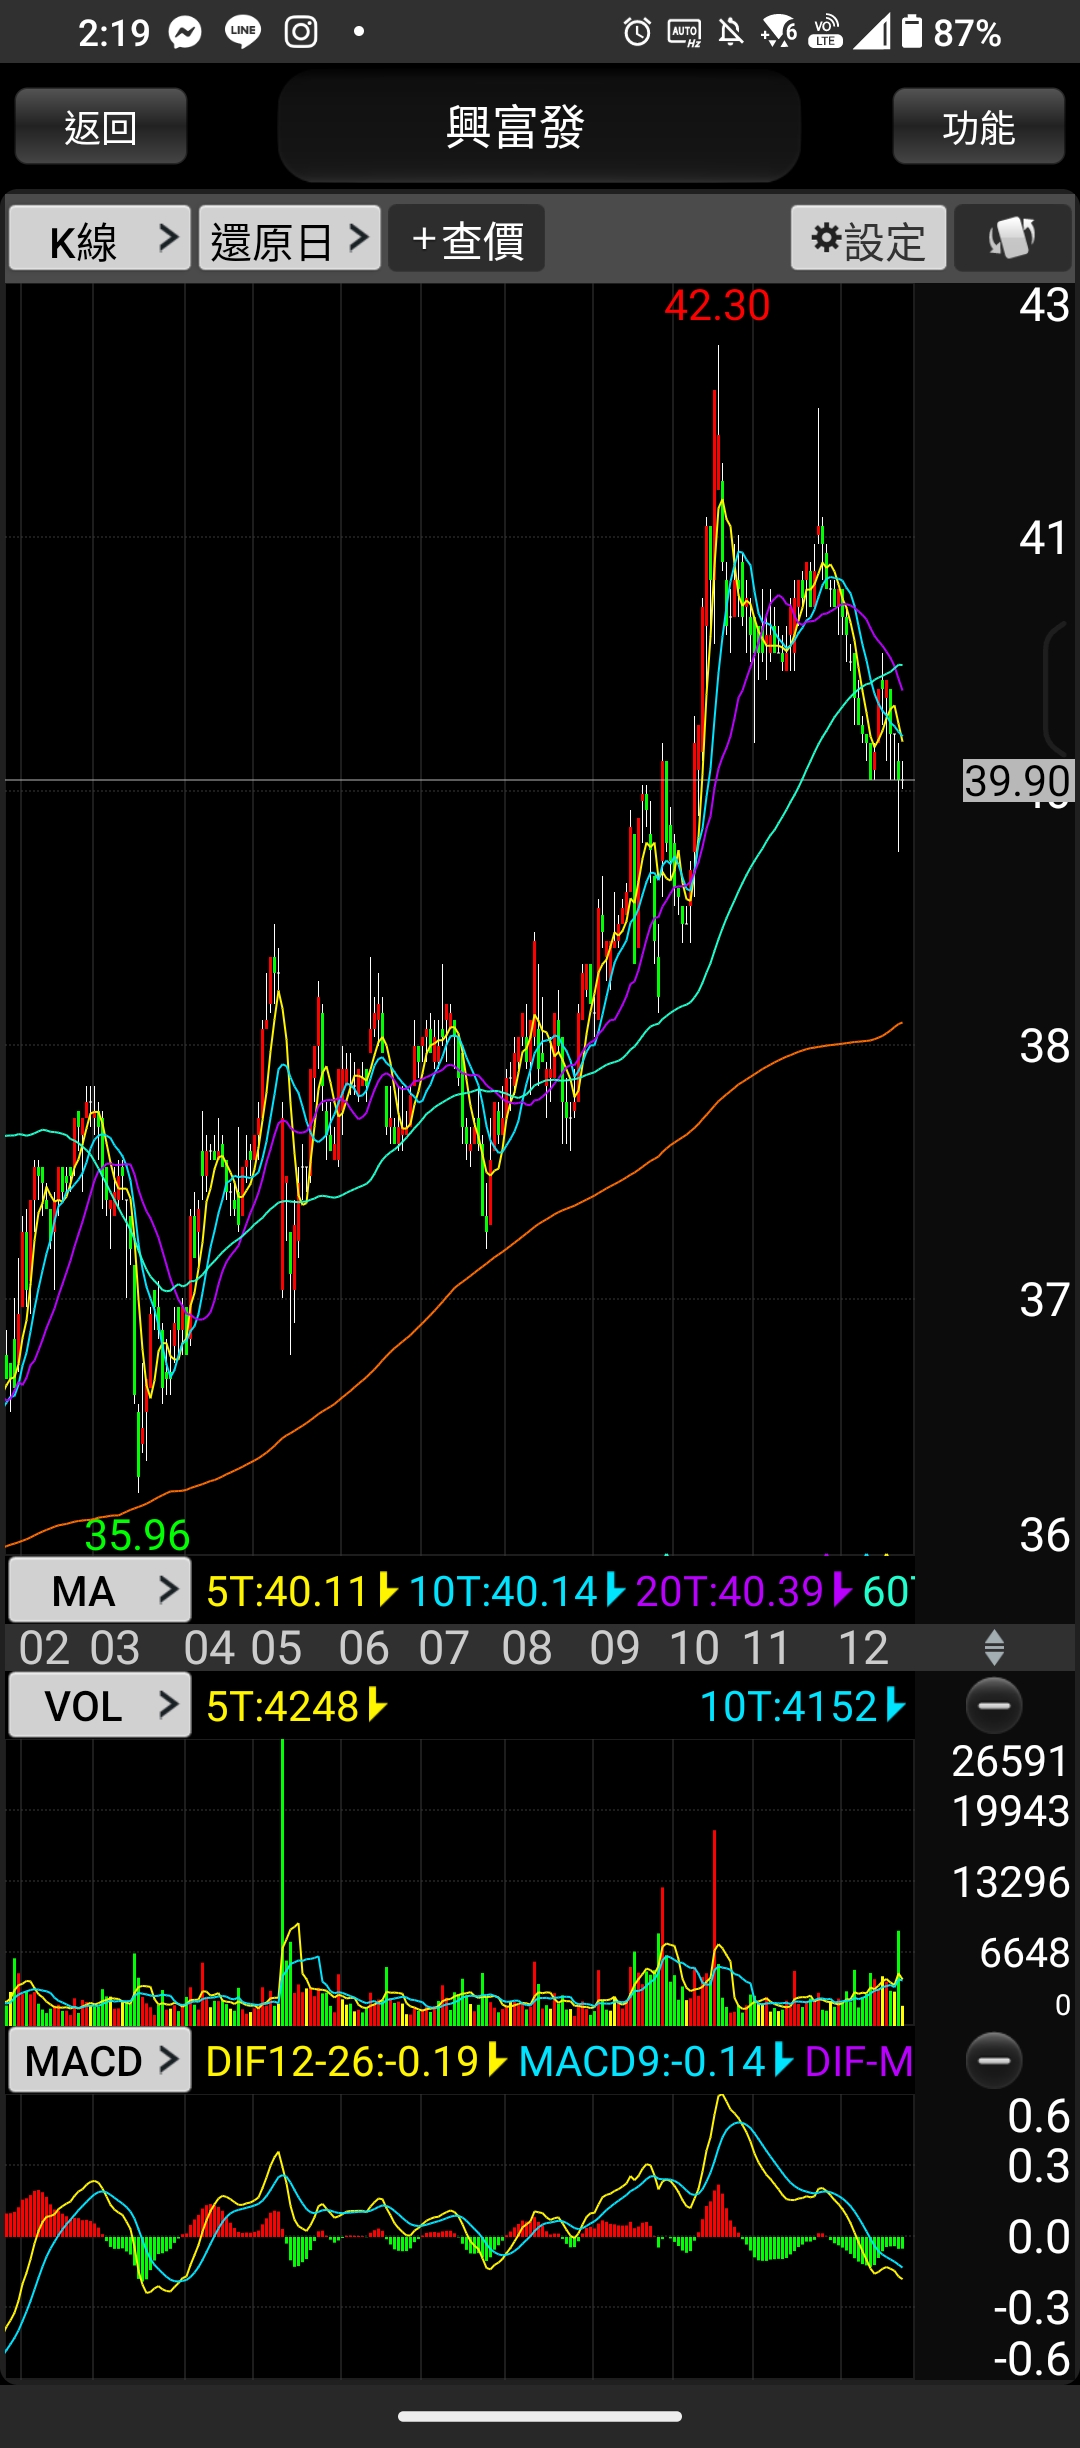Image resolution: width=1080 pixels, height=2448 pixels.
Task: Open the MA indicator dropdown
Action: coord(99,1591)
